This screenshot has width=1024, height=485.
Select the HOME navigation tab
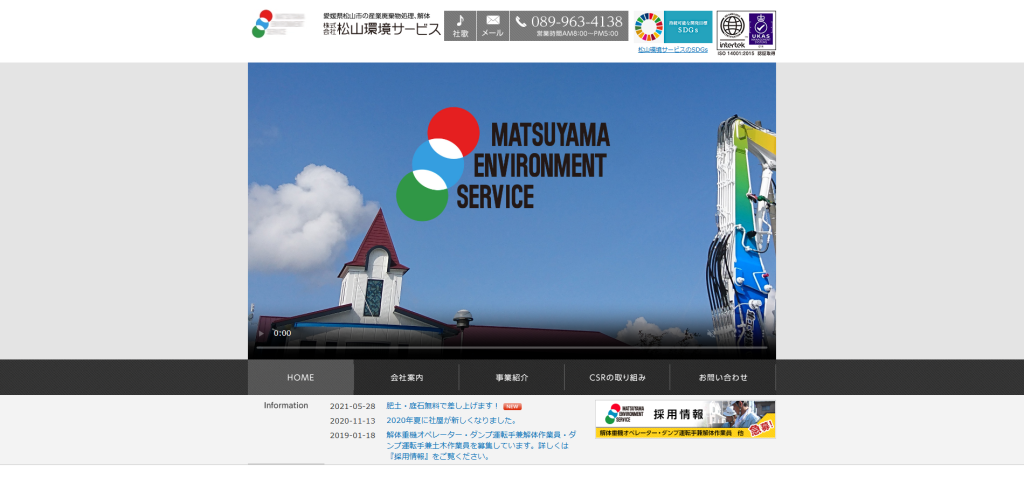tap(301, 378)
